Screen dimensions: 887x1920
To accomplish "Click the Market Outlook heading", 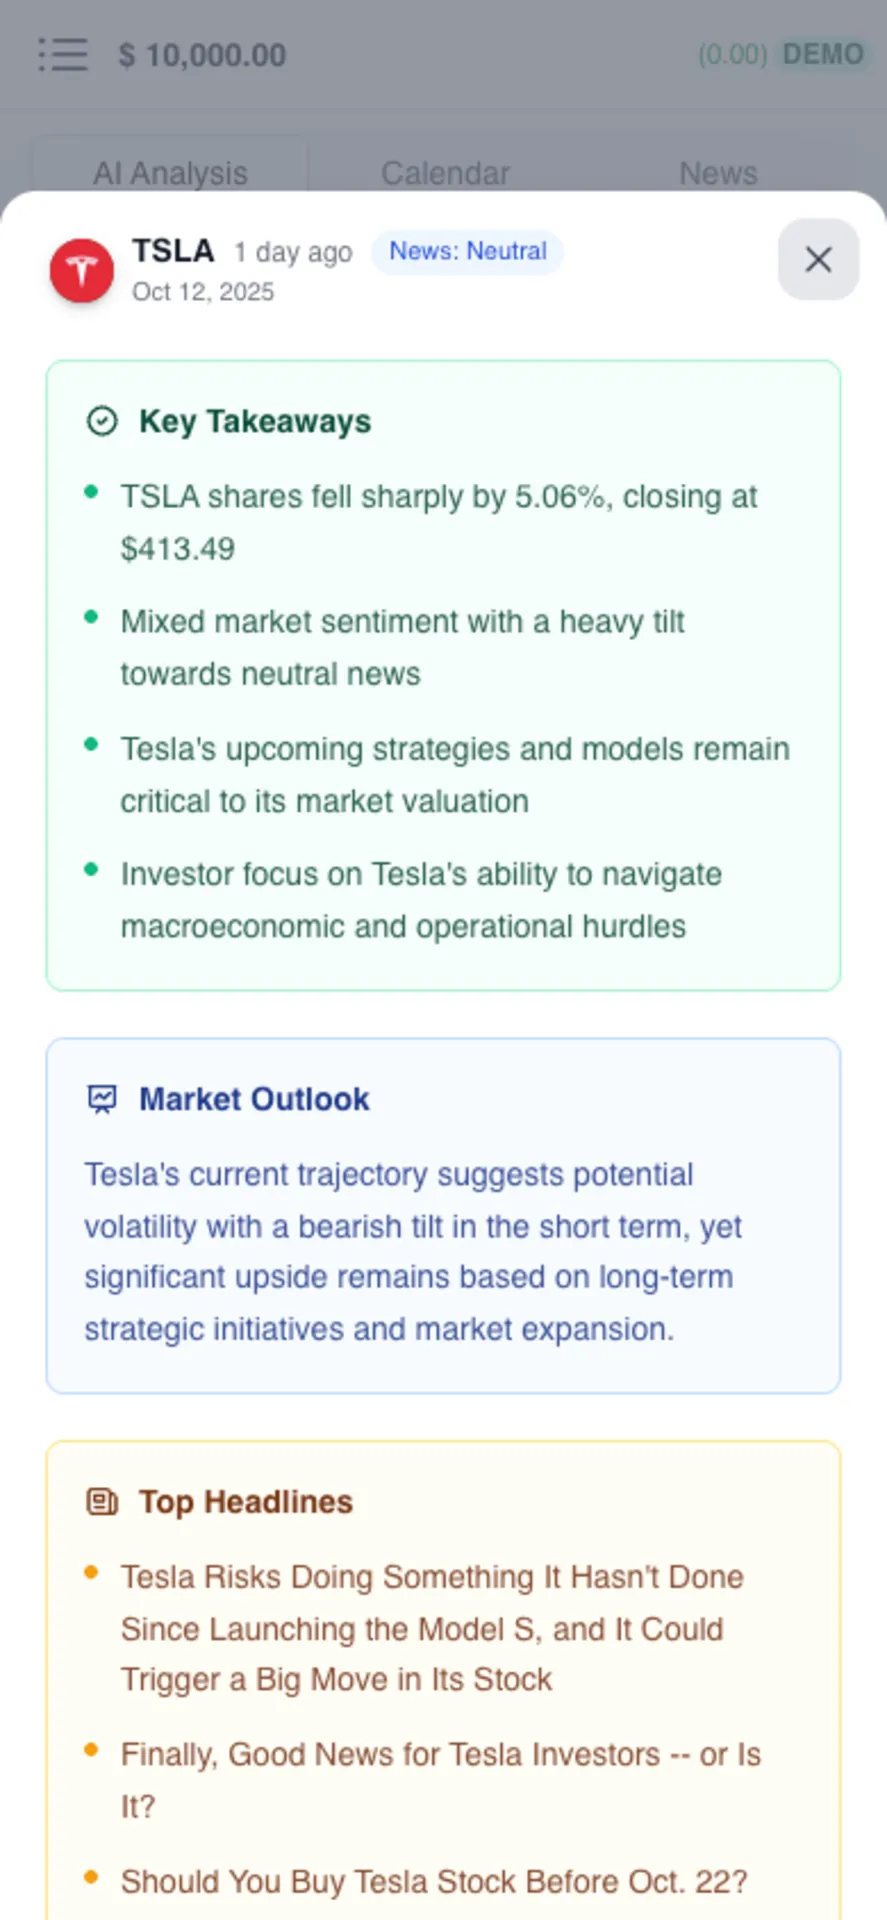I will pyautogui.click(x=254, y=1099).
